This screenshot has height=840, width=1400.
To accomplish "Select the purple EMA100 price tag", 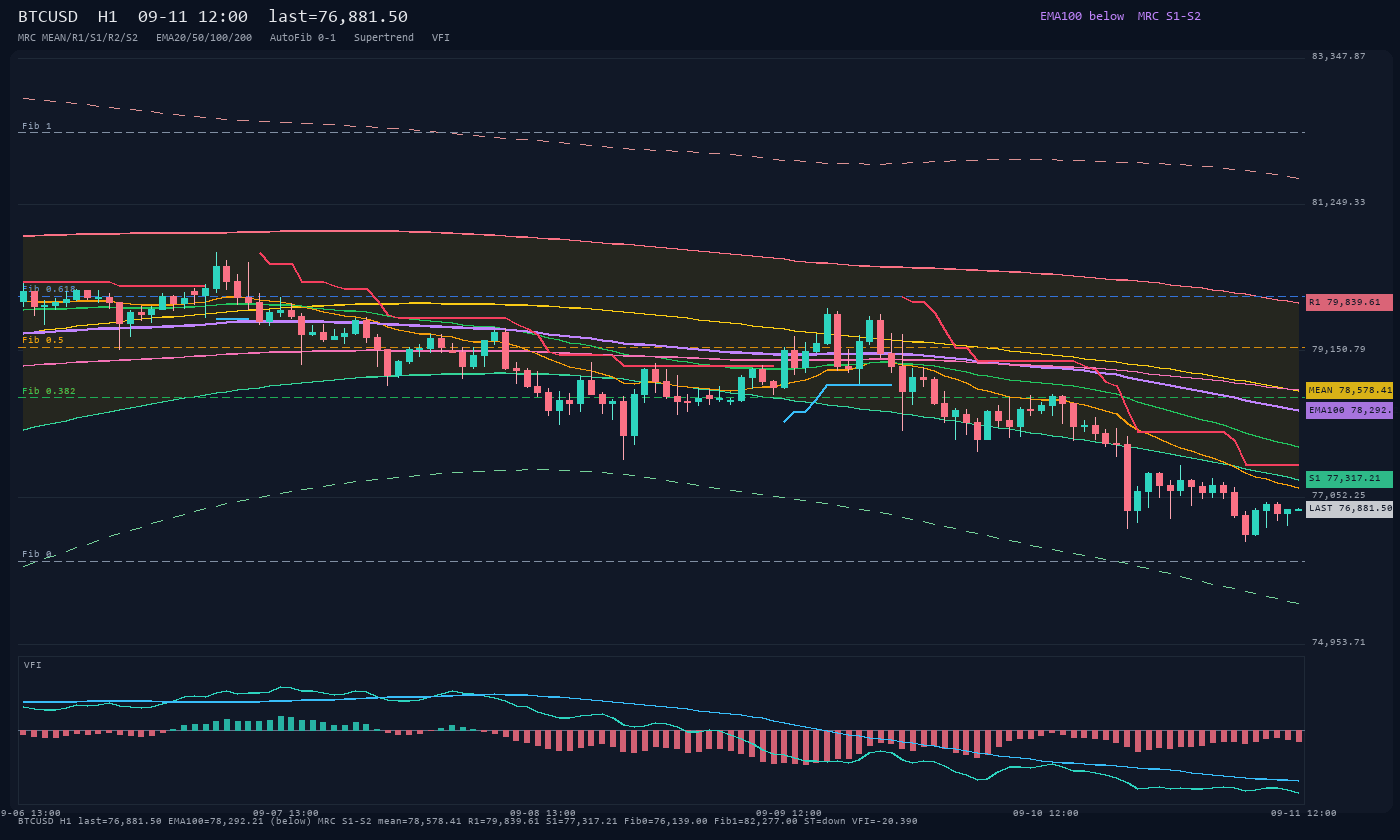I will coord(1349,410).
